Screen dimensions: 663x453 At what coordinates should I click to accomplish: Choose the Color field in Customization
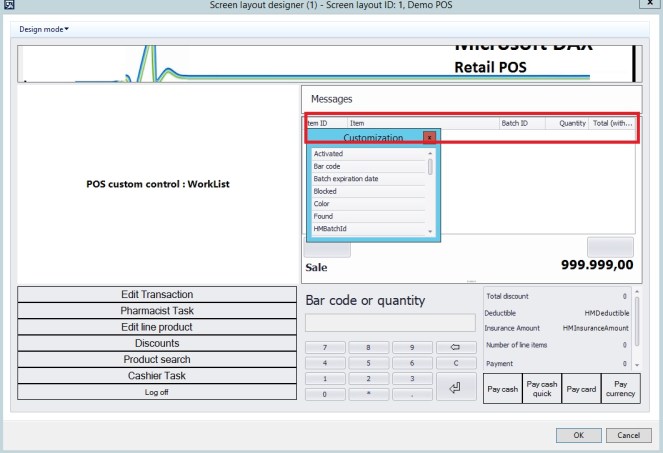[x=368, y=204]
